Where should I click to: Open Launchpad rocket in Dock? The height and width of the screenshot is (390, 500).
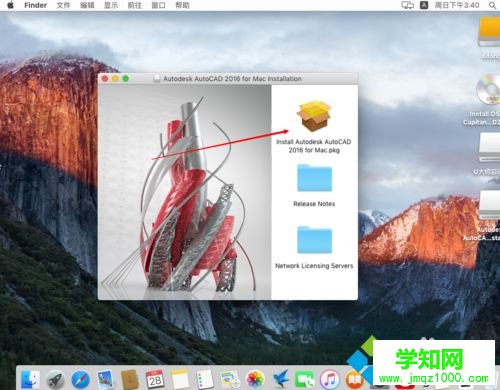(x=55, y=379)
